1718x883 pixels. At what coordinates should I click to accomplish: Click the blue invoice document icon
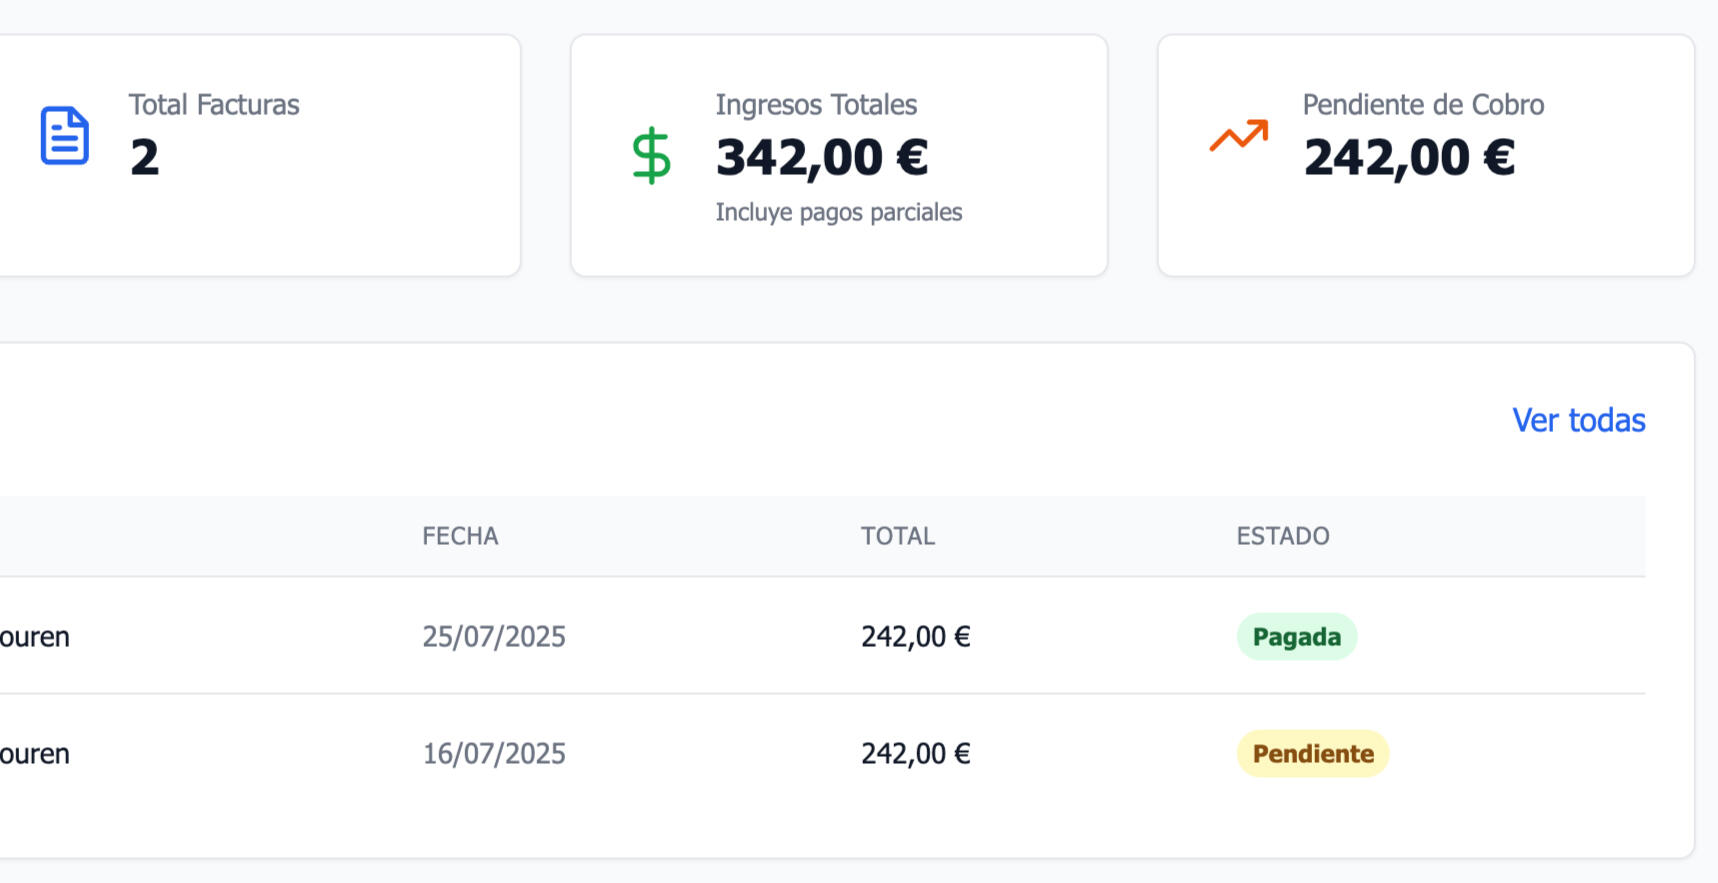click(64, 135)
